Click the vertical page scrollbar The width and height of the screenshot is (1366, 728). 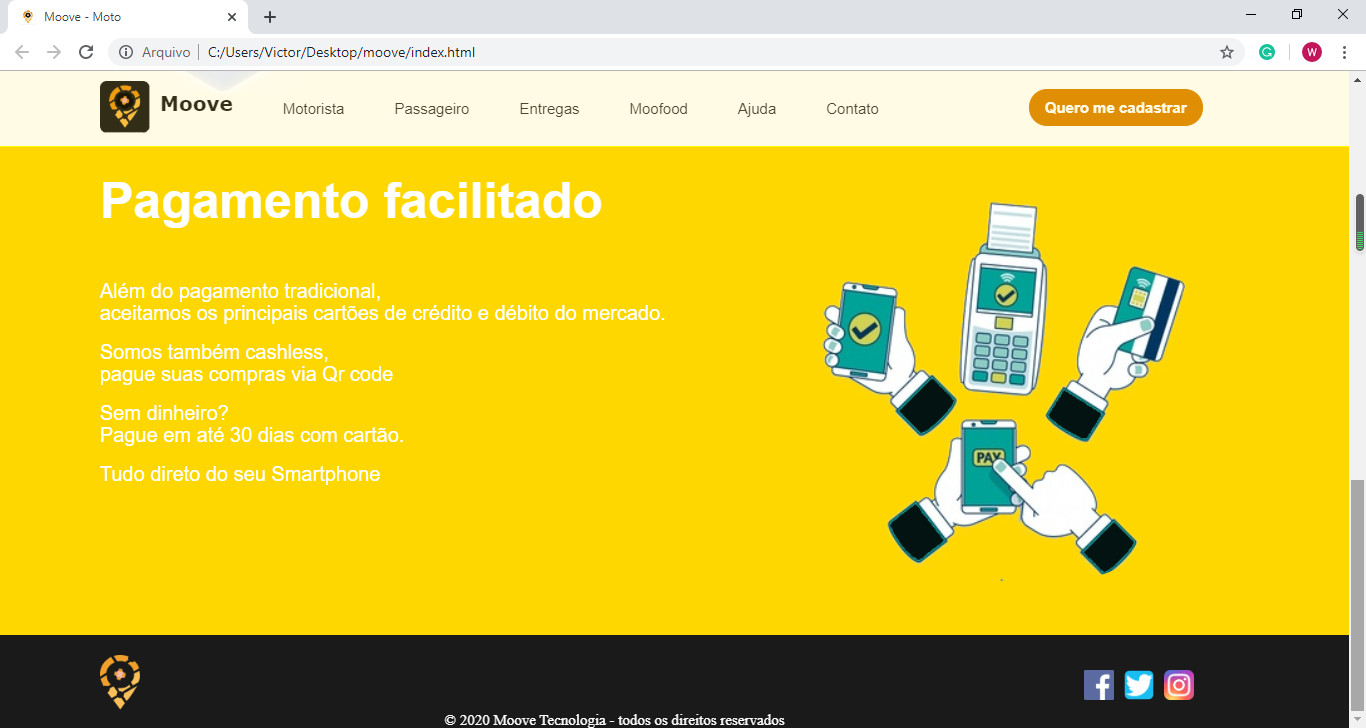point(1358,220)
